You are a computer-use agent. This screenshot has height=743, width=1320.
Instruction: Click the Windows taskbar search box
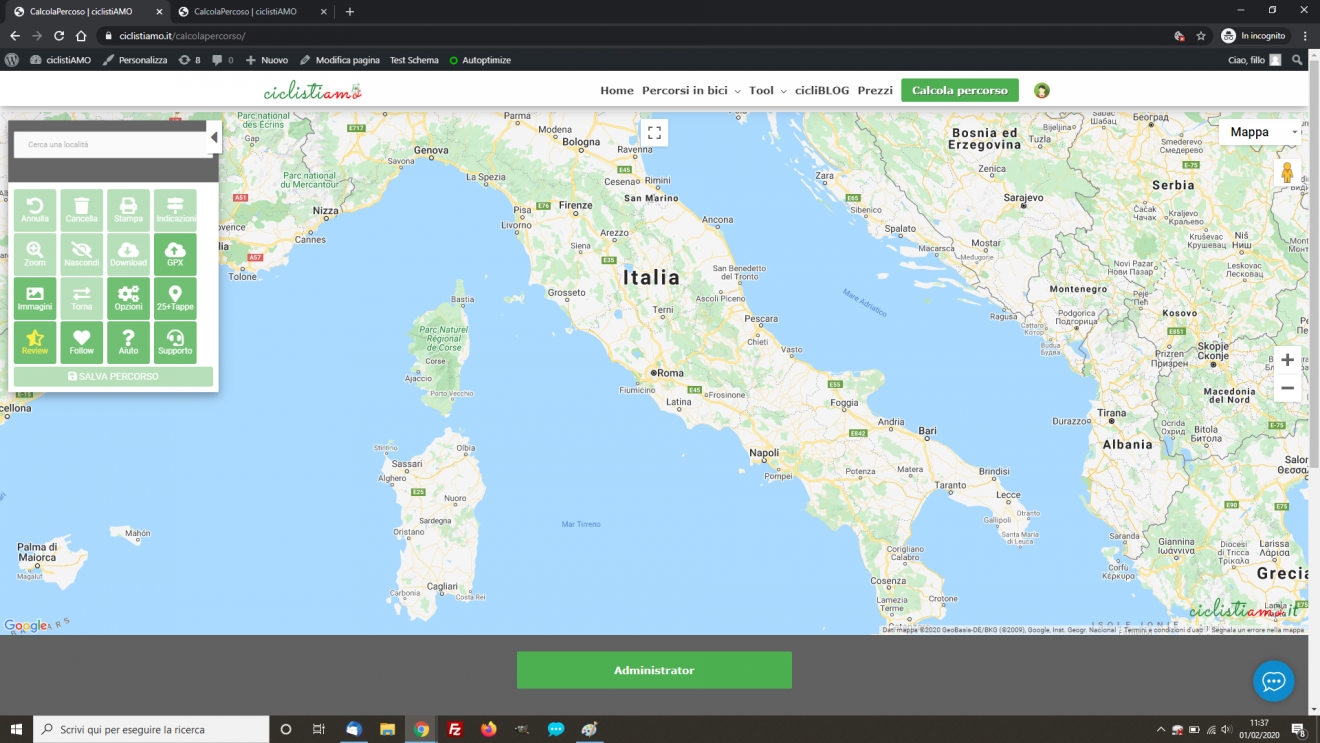[x=152, y=729]
